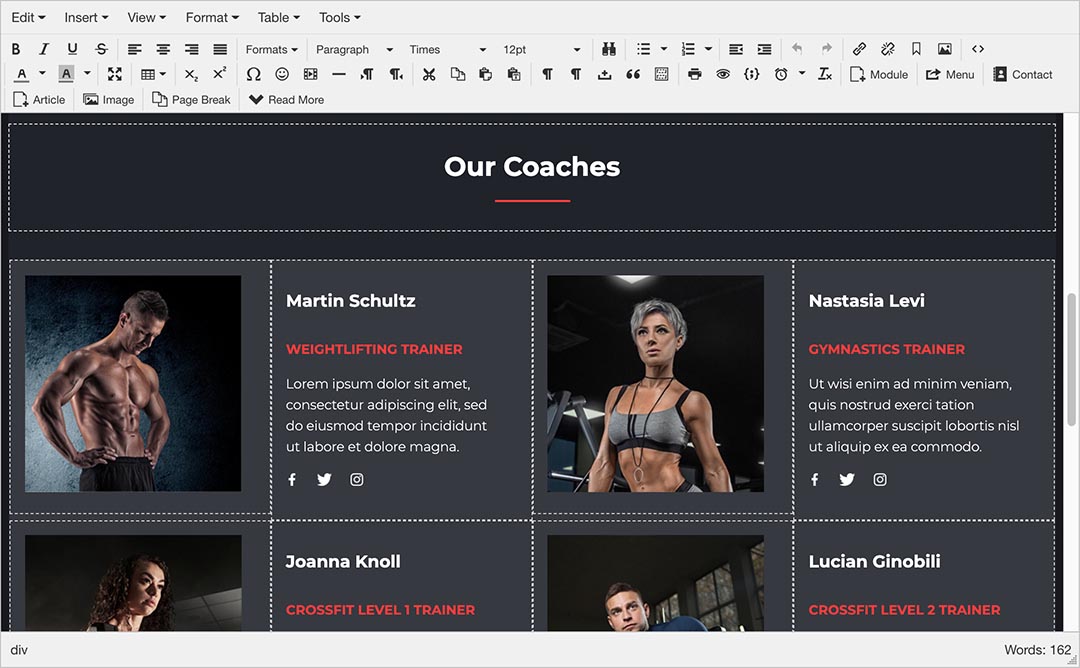This screenshot has width=1080, height=668.
Task: Insert a non-breaking space character icon
Action: pos(662,74)
